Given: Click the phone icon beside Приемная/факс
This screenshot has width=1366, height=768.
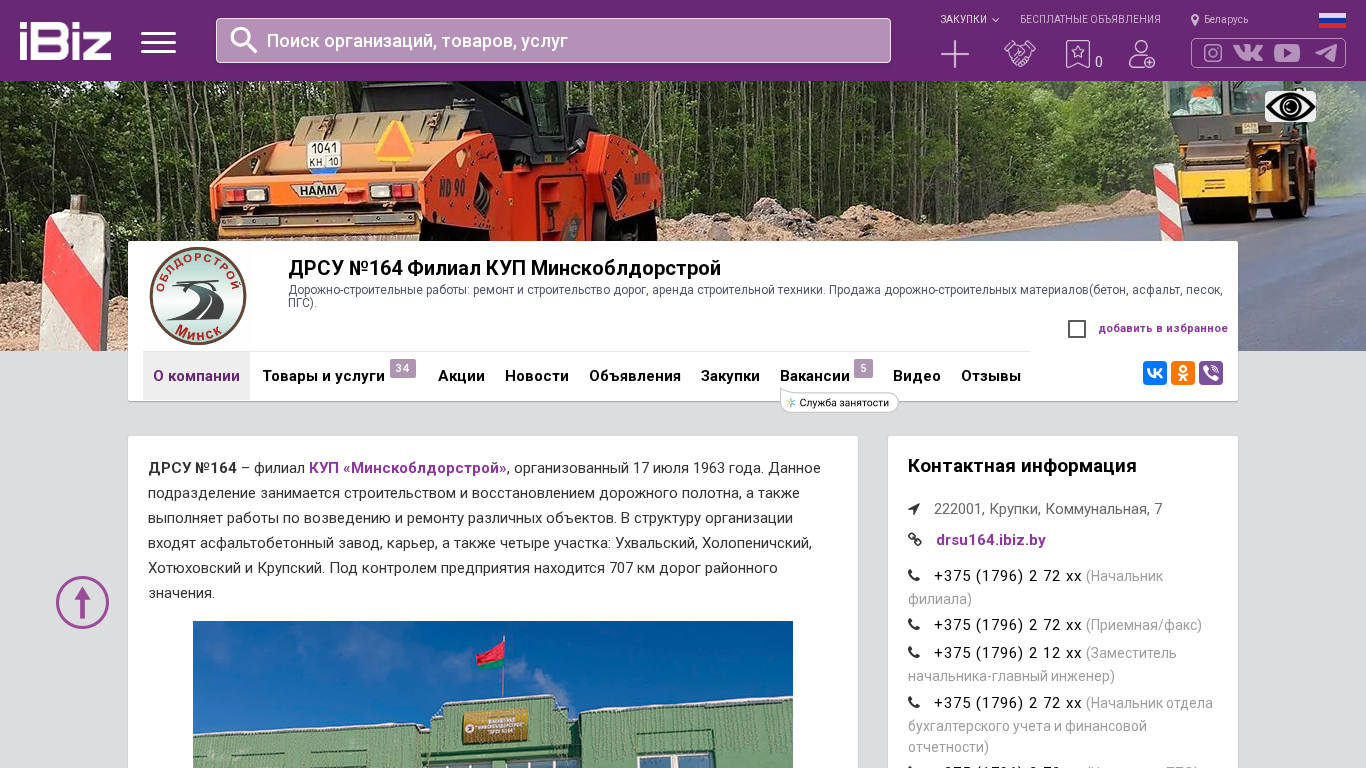Looking at the screenshot, I should 914,624.
